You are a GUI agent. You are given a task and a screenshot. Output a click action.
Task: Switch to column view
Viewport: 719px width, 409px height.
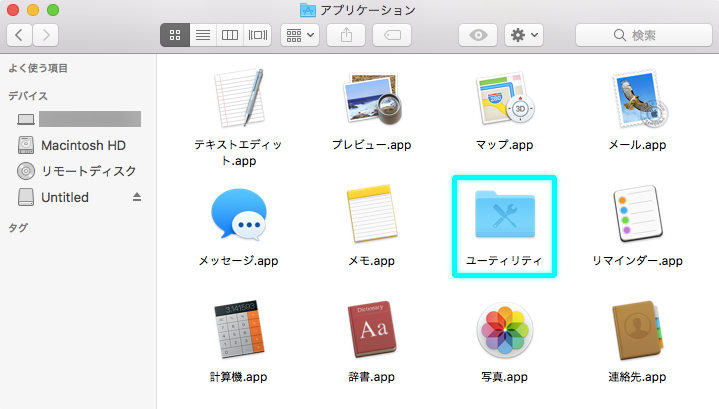pyautogui.click(x=230, y=35)
